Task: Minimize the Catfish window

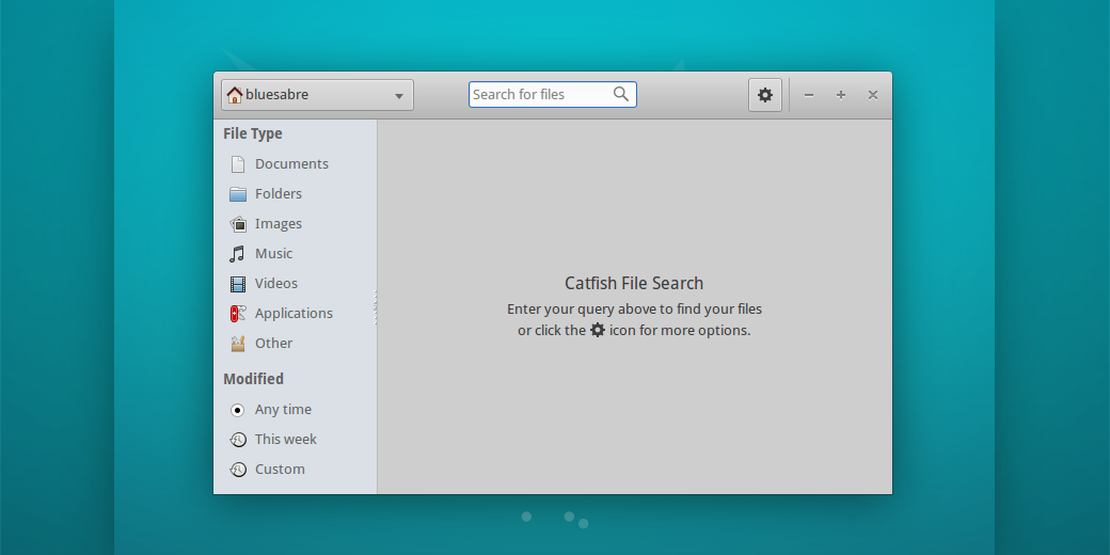Action: pos(808,95)
